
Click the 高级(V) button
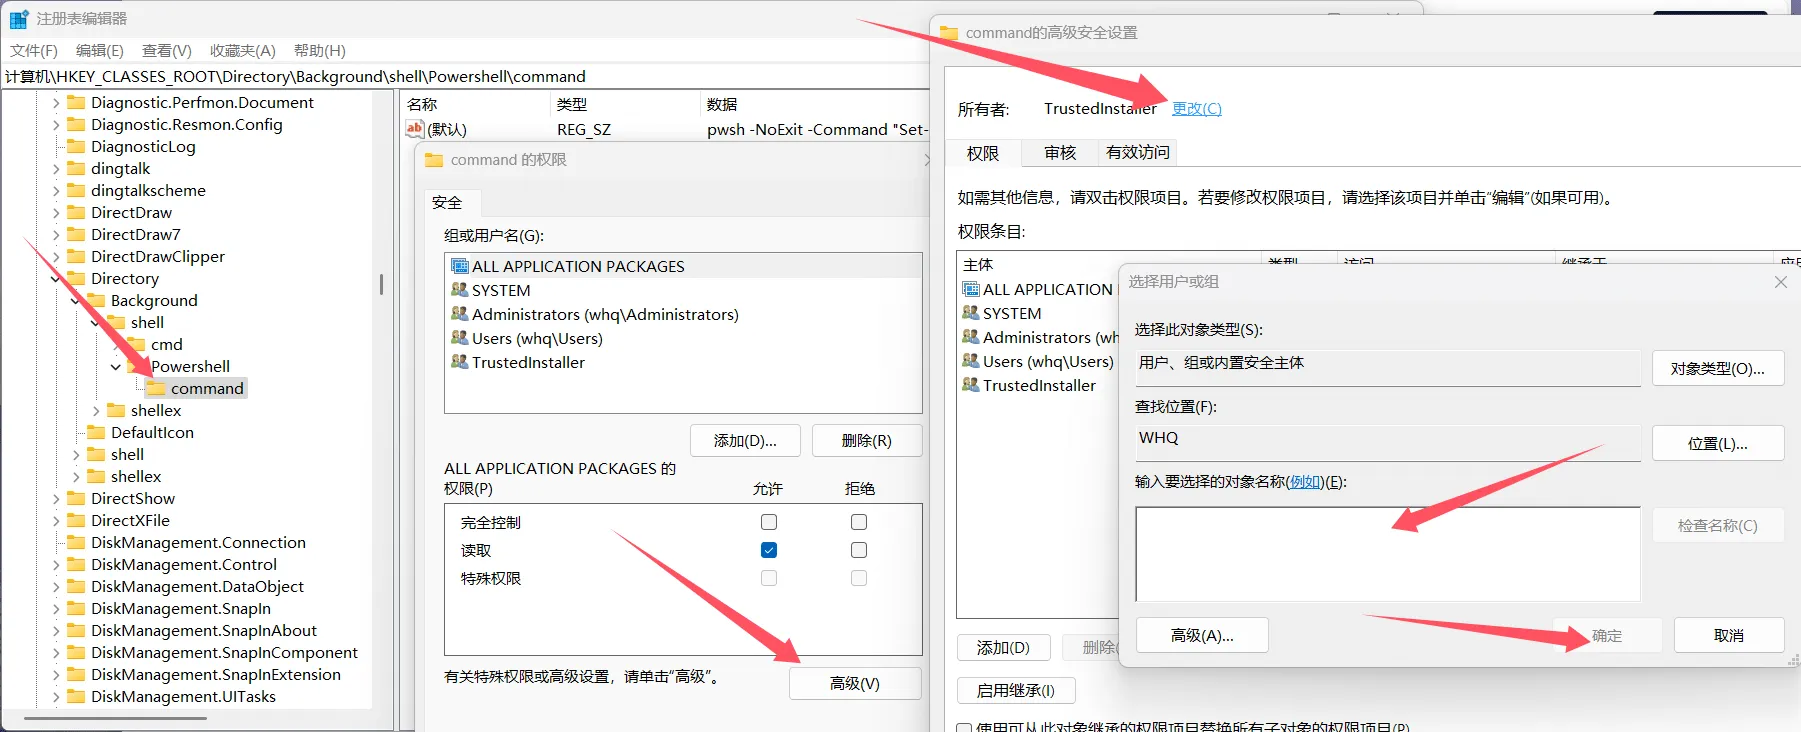[x=854, y=684]
